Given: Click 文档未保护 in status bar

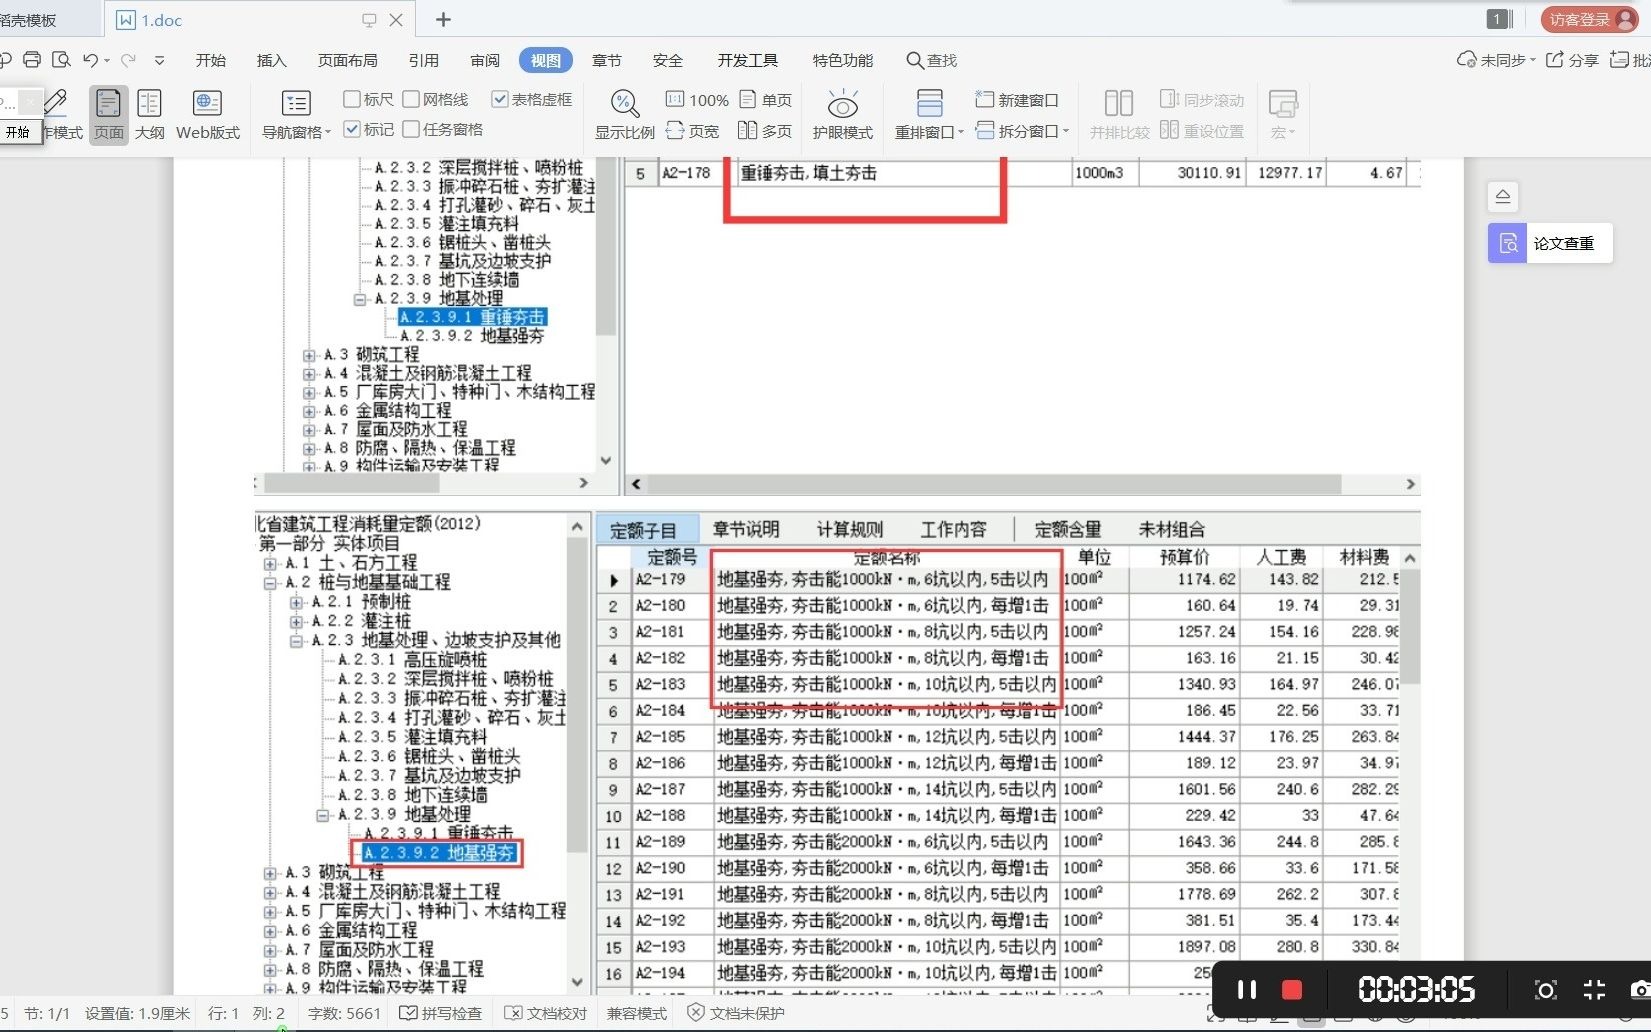Looking at the screenshot, I should [737, 1013].
